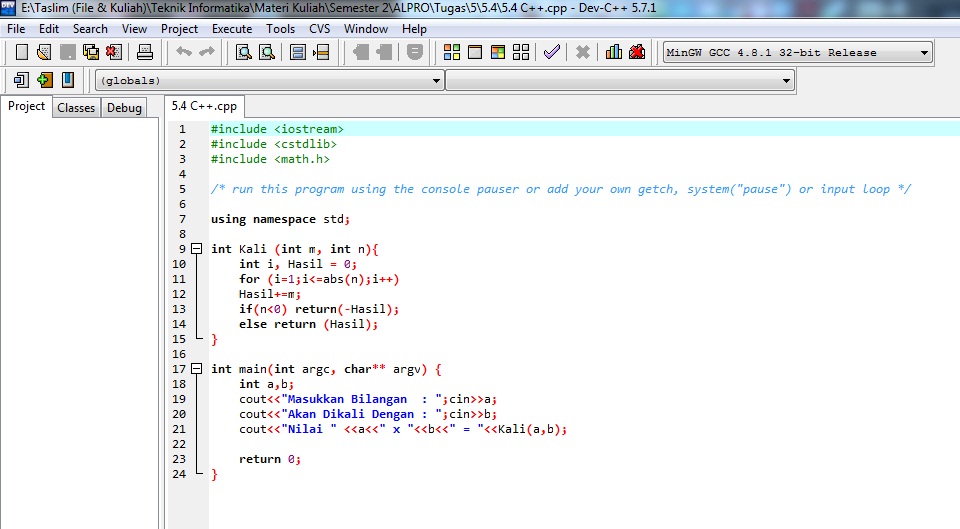The width and height of the screenshot is (960, 529).
Task: Collapse the Kali function fold at line 9
Action: (x=197, y=249)
